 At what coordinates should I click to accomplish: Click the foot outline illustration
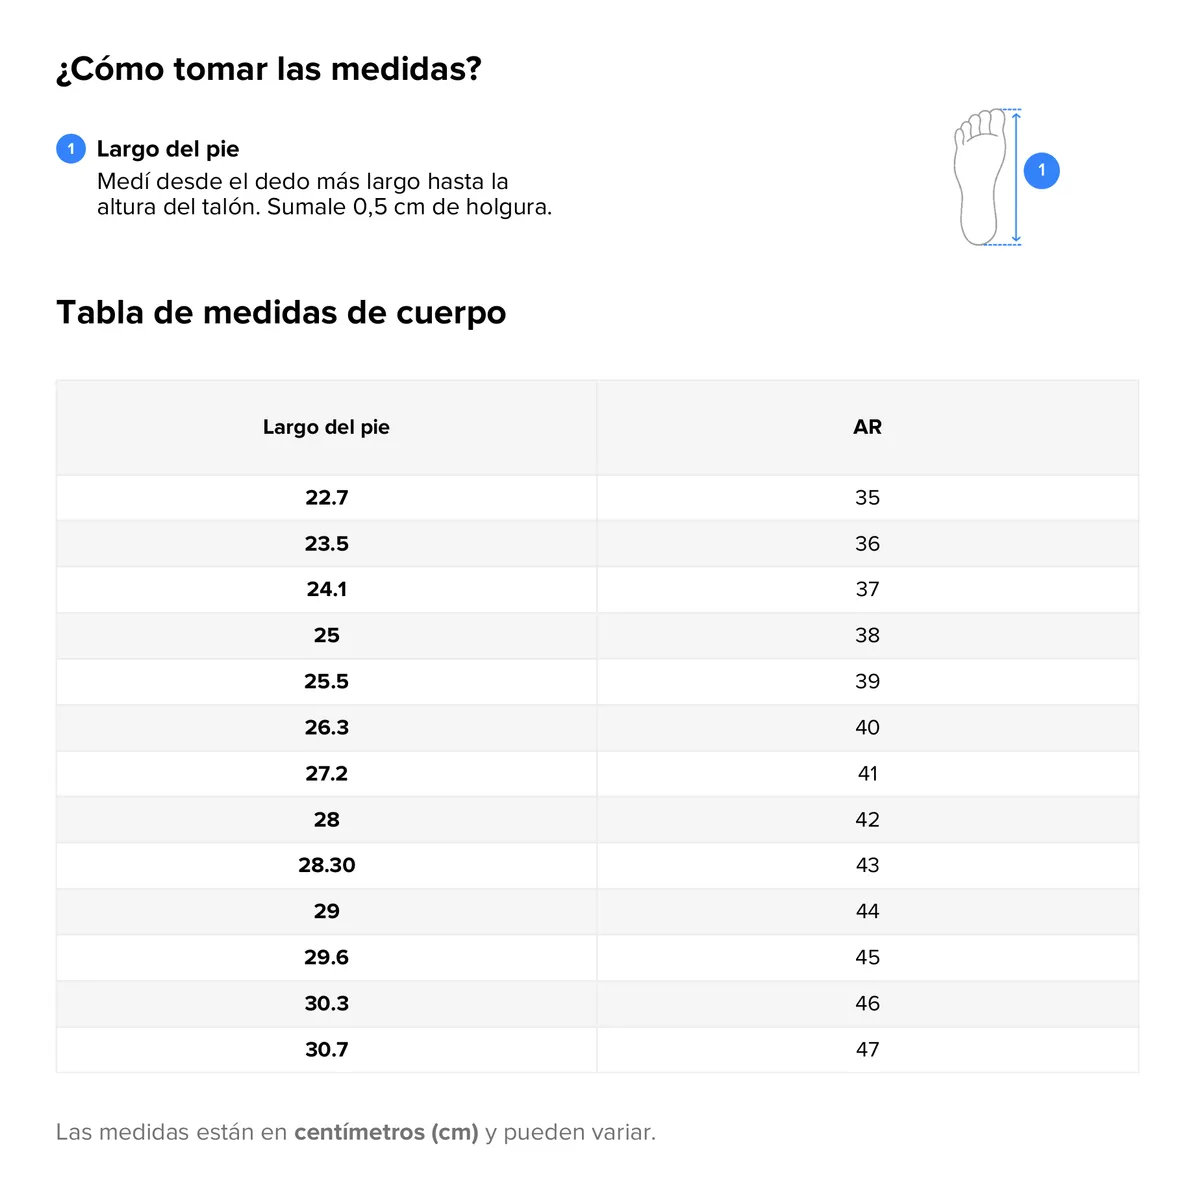coord(979,177)
